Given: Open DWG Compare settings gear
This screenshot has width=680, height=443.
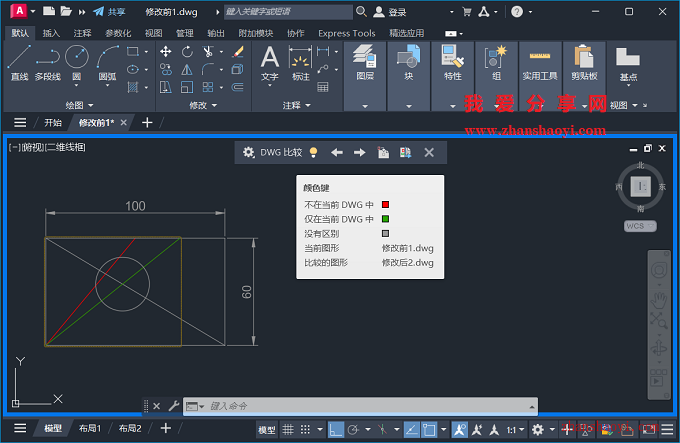Looking at the screenshot, I should pyautogui.click(x=248, y=153).
